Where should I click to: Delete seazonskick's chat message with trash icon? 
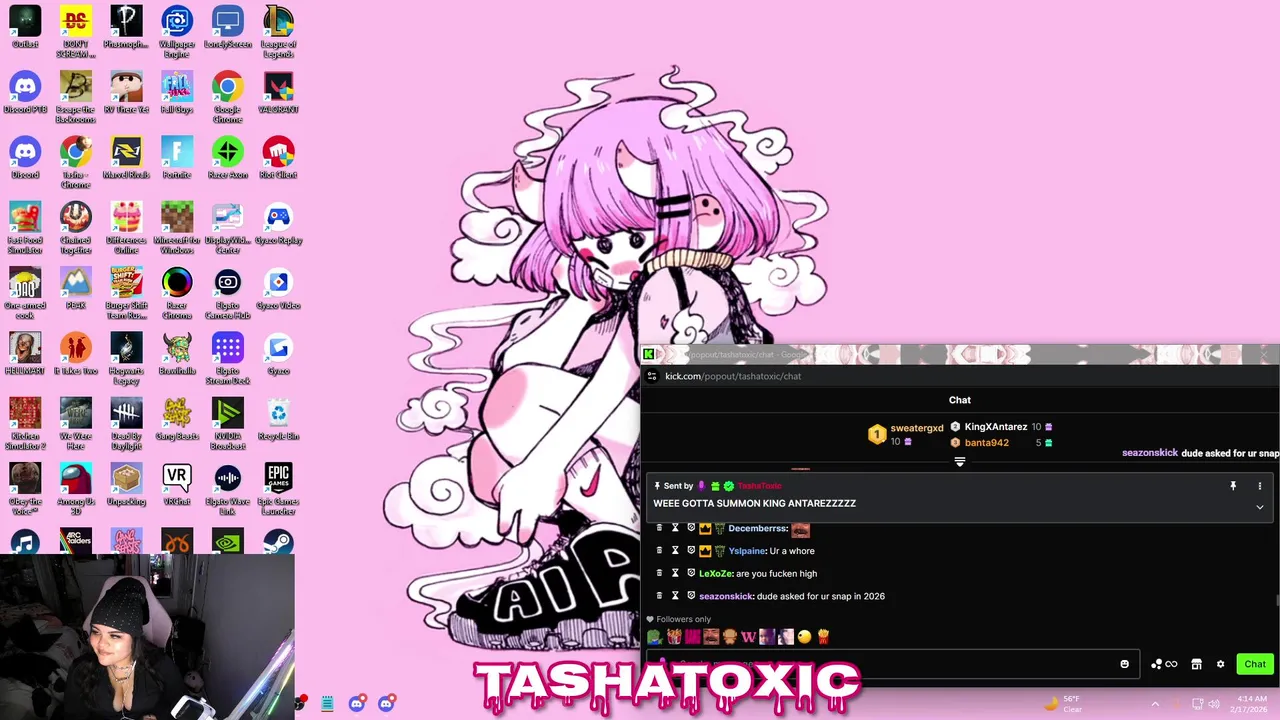click(659, 596)
